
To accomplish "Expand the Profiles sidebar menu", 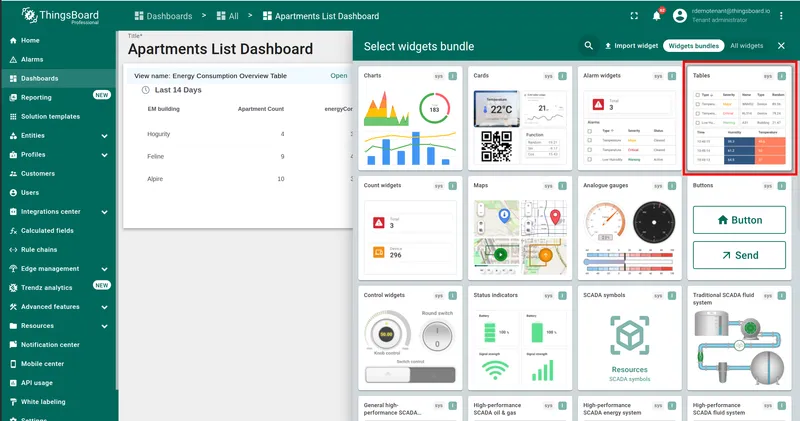I will tap(58, 155).
